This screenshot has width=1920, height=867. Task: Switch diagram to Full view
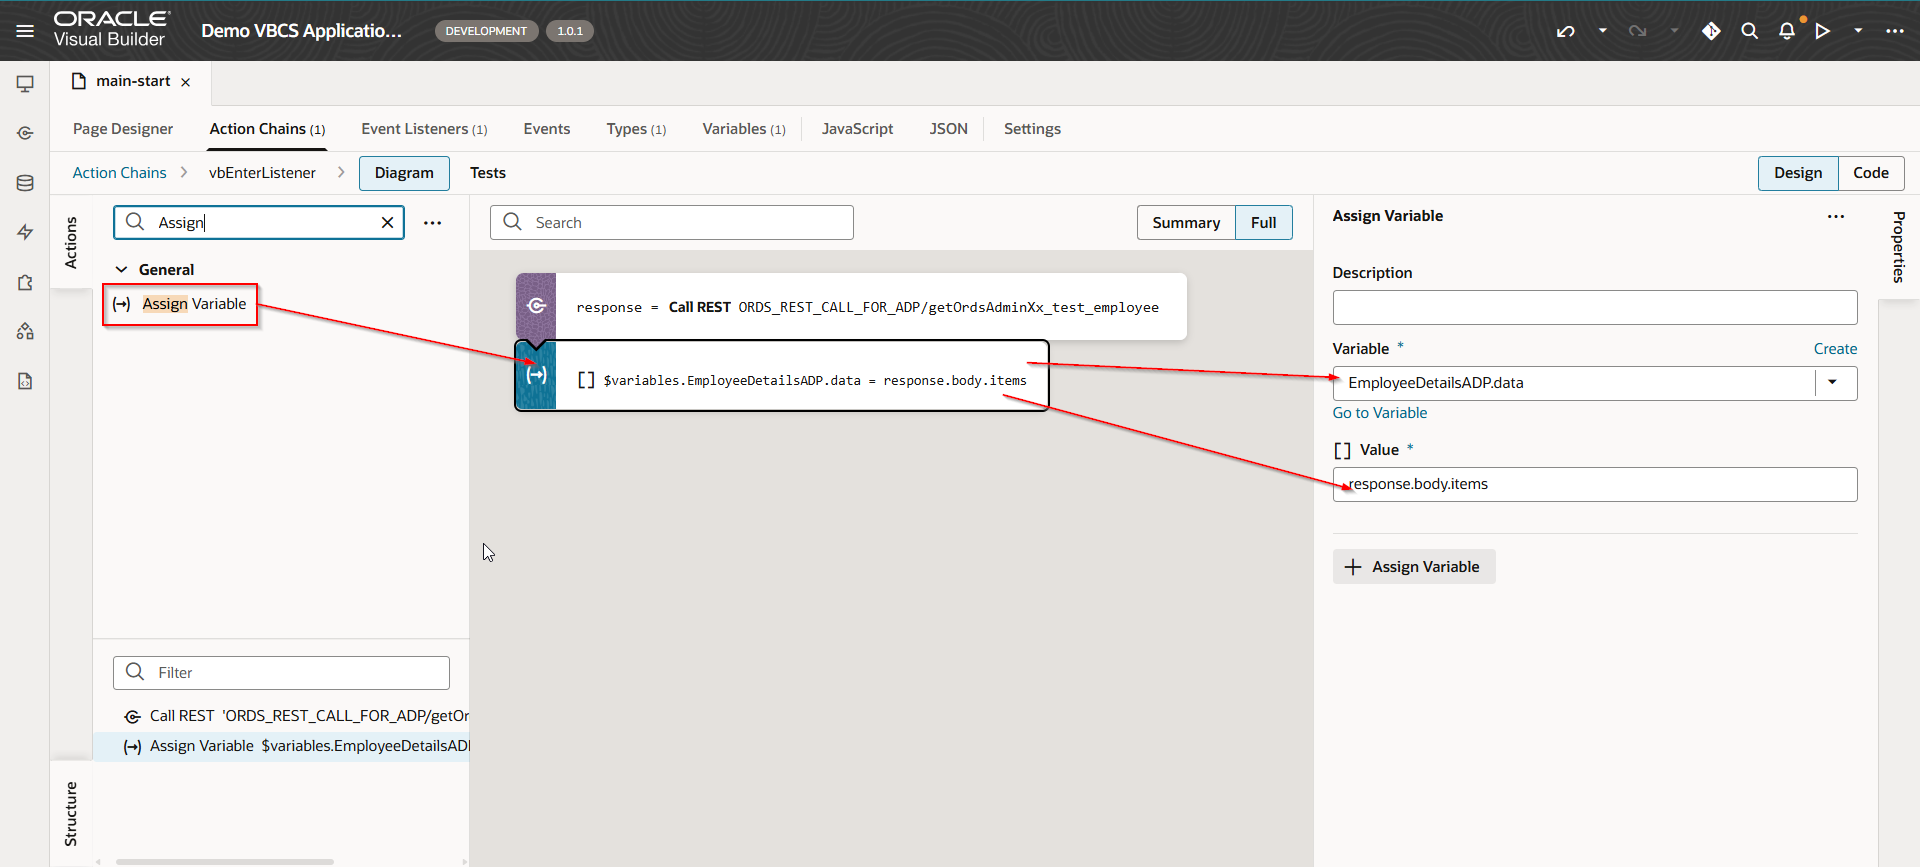click(1263, 223)
